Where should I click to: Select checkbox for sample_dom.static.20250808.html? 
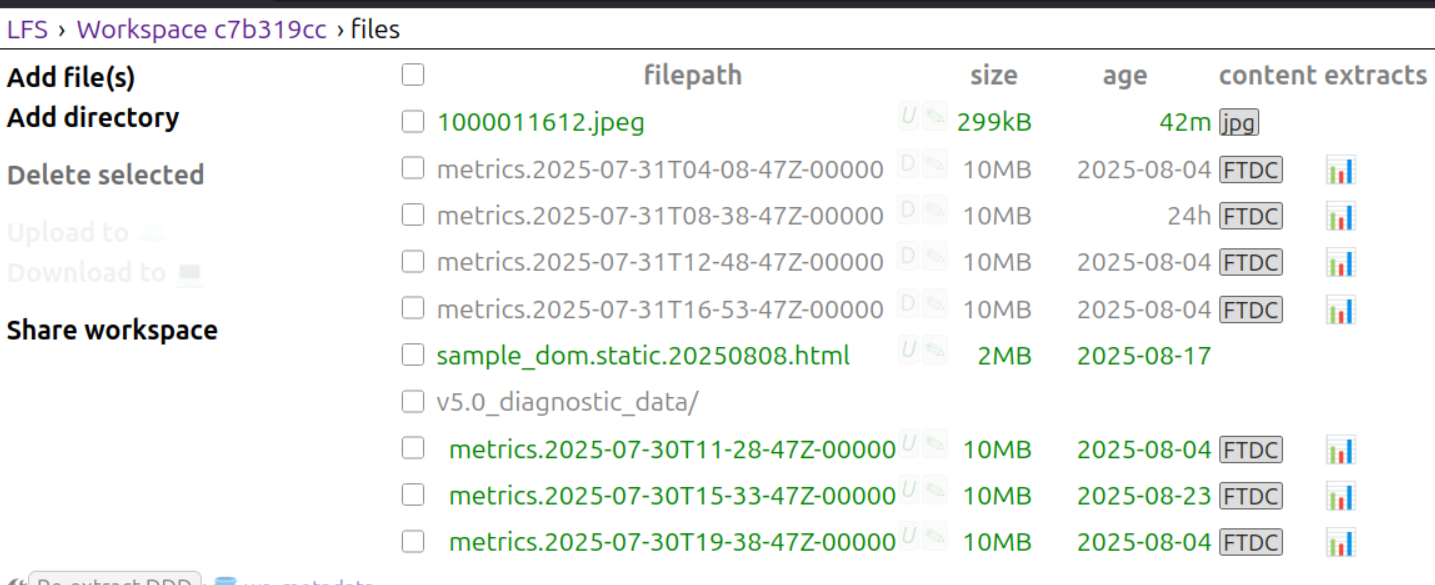click(412, 355)
